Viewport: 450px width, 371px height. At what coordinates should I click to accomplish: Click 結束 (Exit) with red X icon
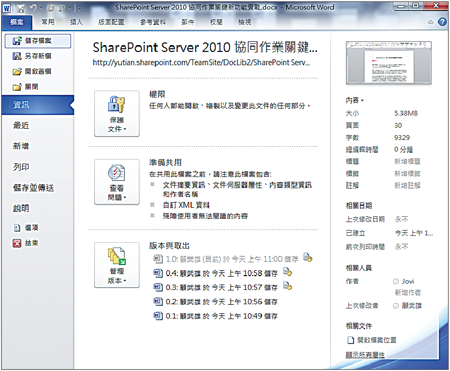[x=26, y=243]
